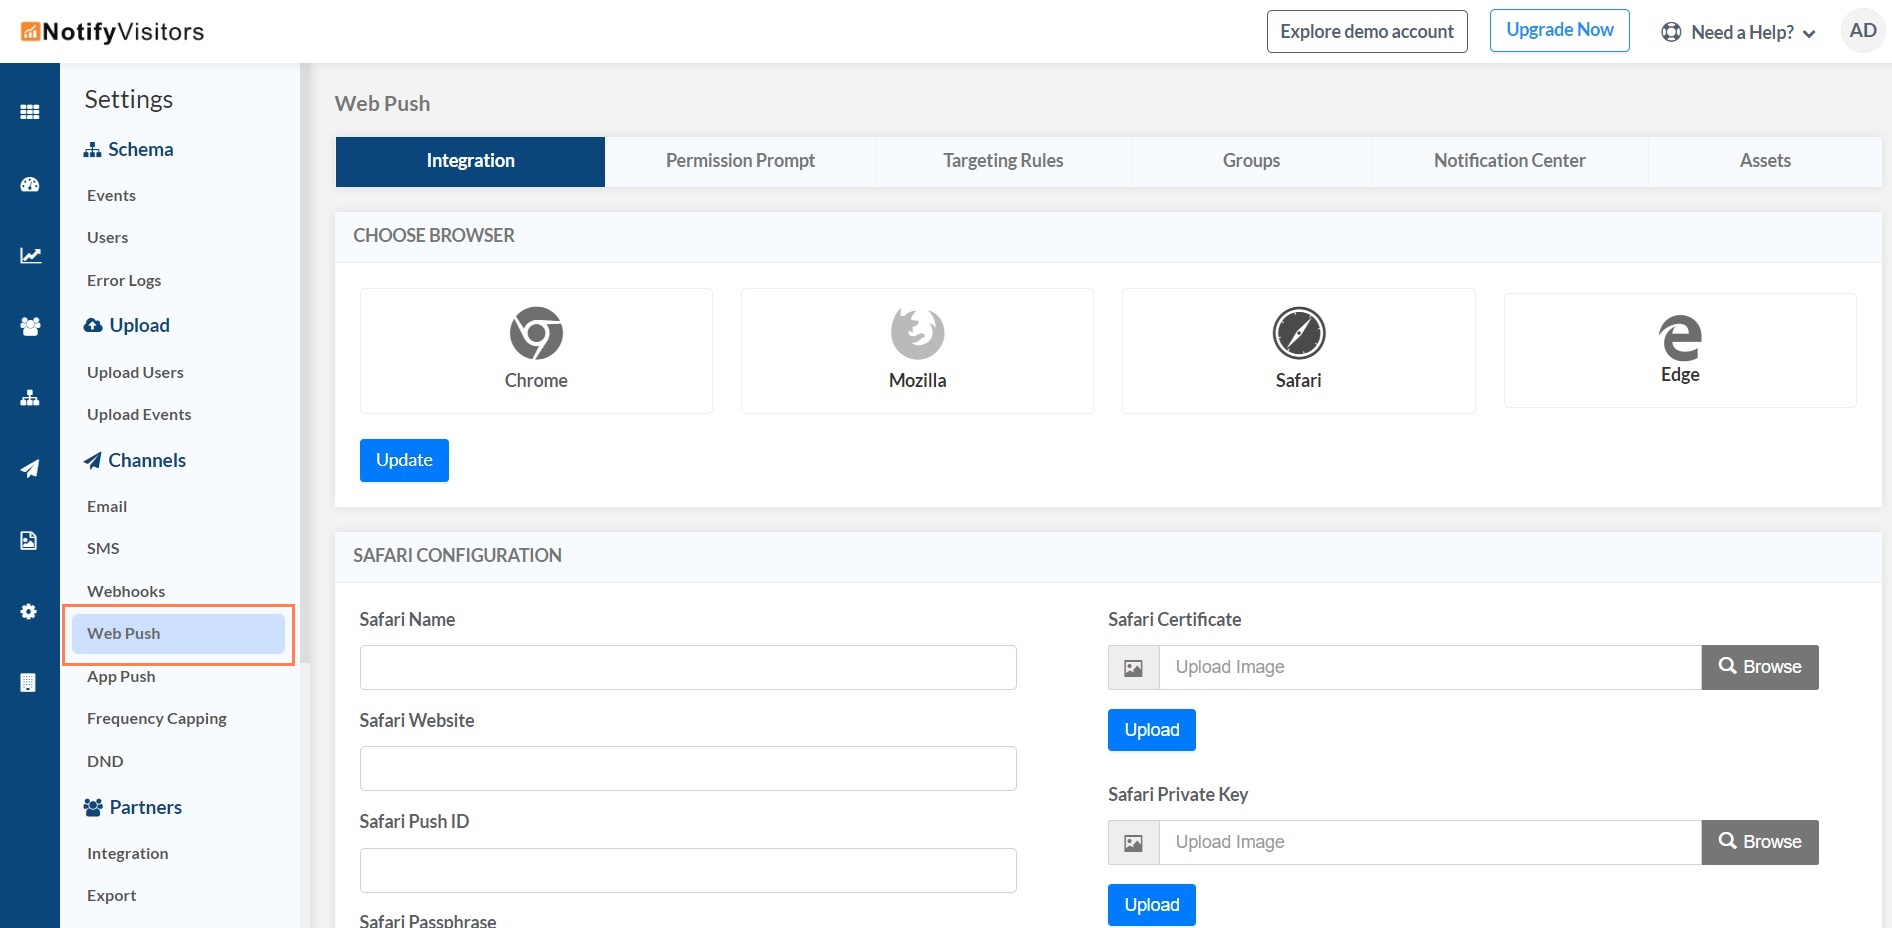Open the Notification Center tab
The height and width of the screenshot is (928, 1892).
pyautogui.click(x=1509, y=161)
